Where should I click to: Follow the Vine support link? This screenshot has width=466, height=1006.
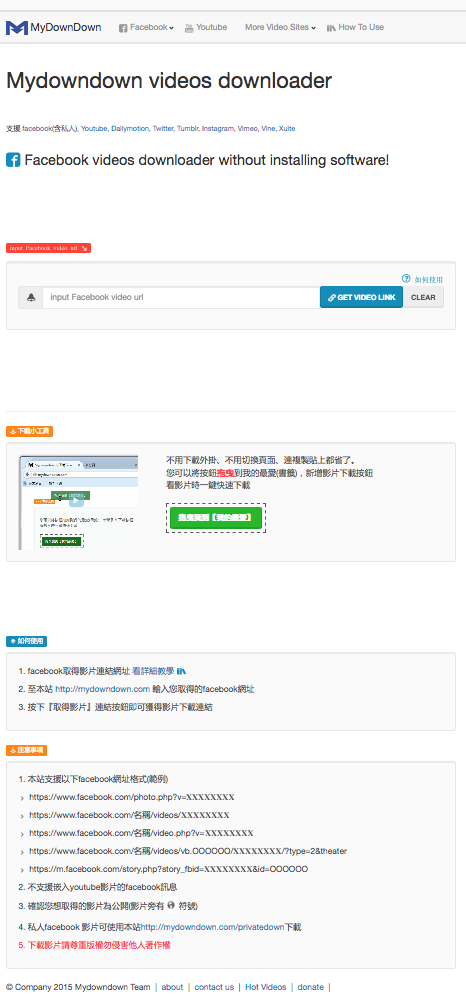coord(268,128)
